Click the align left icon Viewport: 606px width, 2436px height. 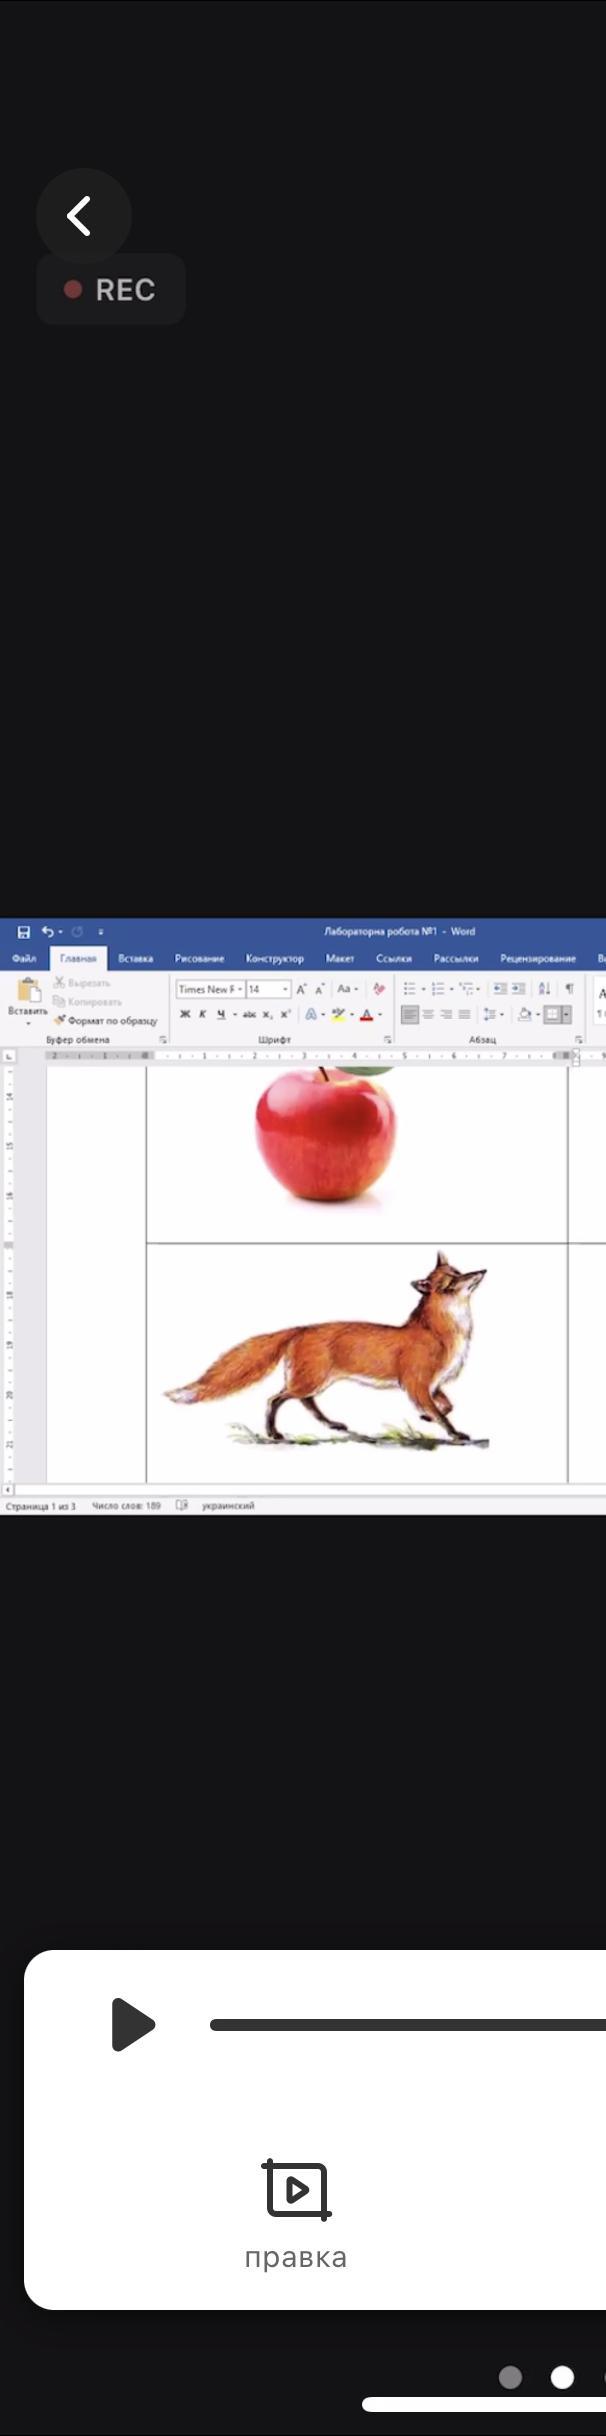pyautogui.click(x=410, y=1014)
